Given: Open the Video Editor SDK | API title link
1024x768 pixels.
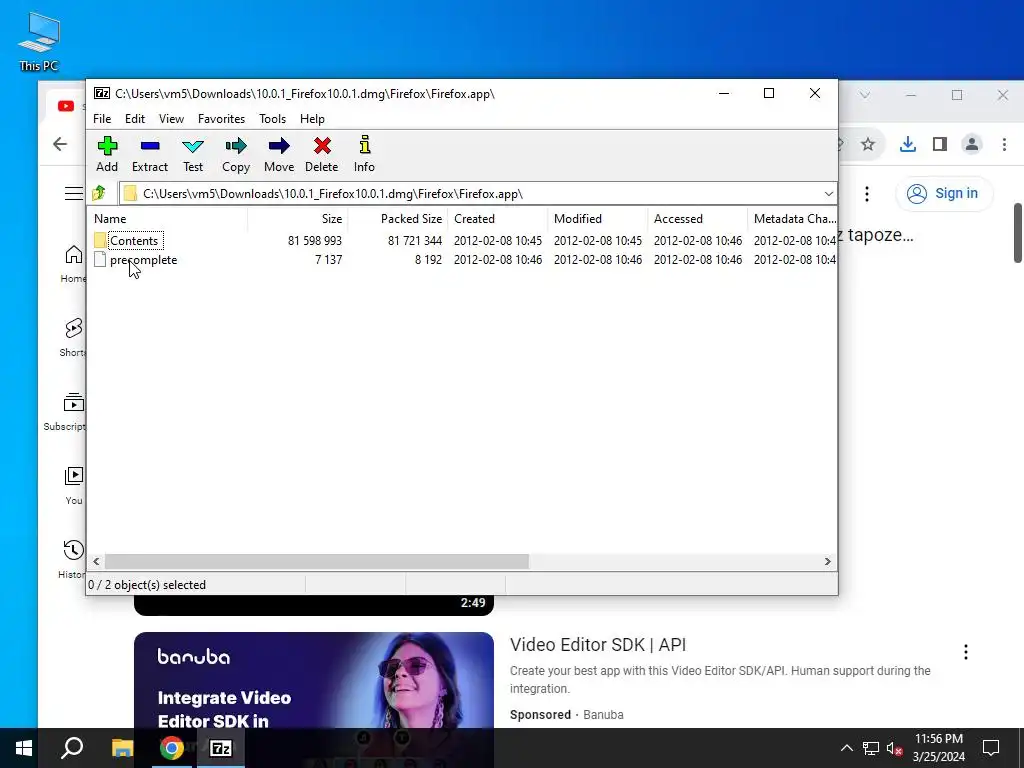Looking at the screenshot, I should [598, 645].
